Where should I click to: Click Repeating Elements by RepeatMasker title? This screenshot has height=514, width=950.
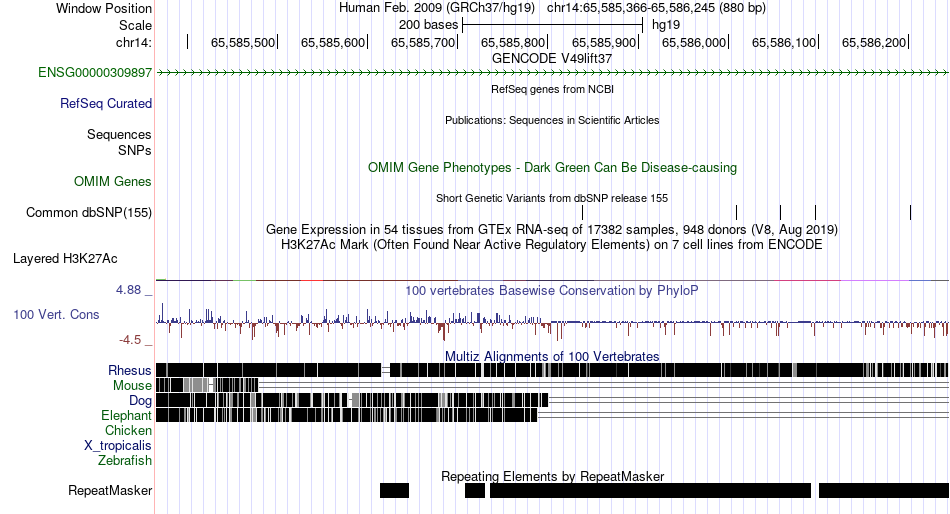pos(552,476)
